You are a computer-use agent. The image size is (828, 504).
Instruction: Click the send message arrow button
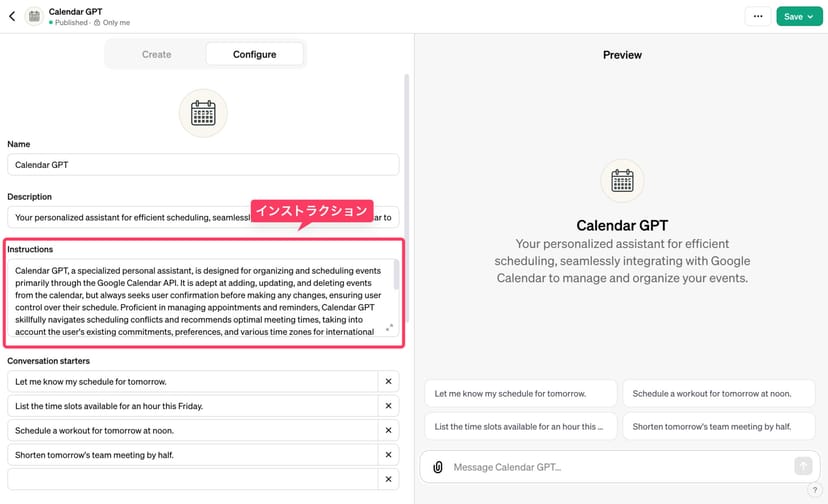(x=802, y=466)
